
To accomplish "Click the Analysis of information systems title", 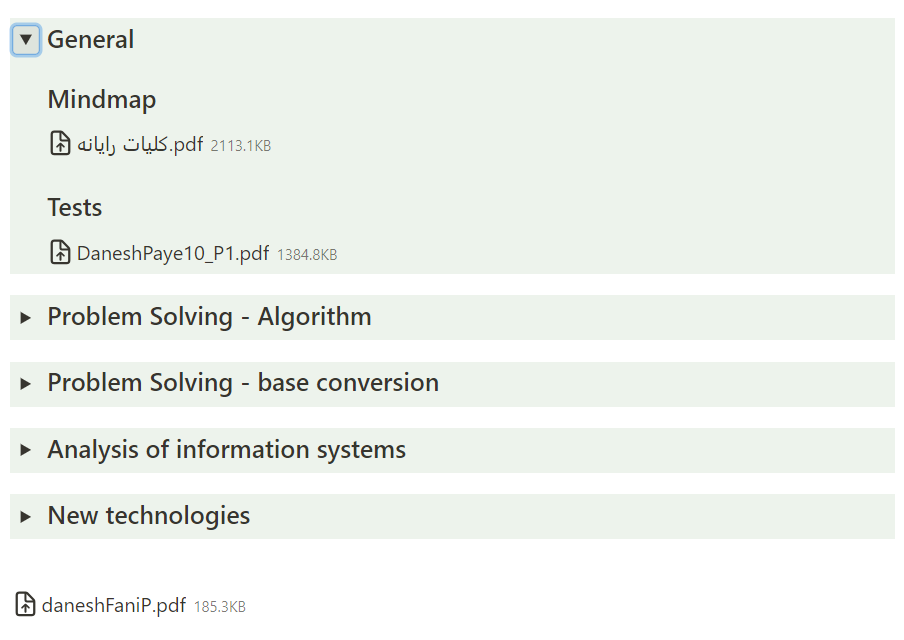I will [x=226, y=450].
